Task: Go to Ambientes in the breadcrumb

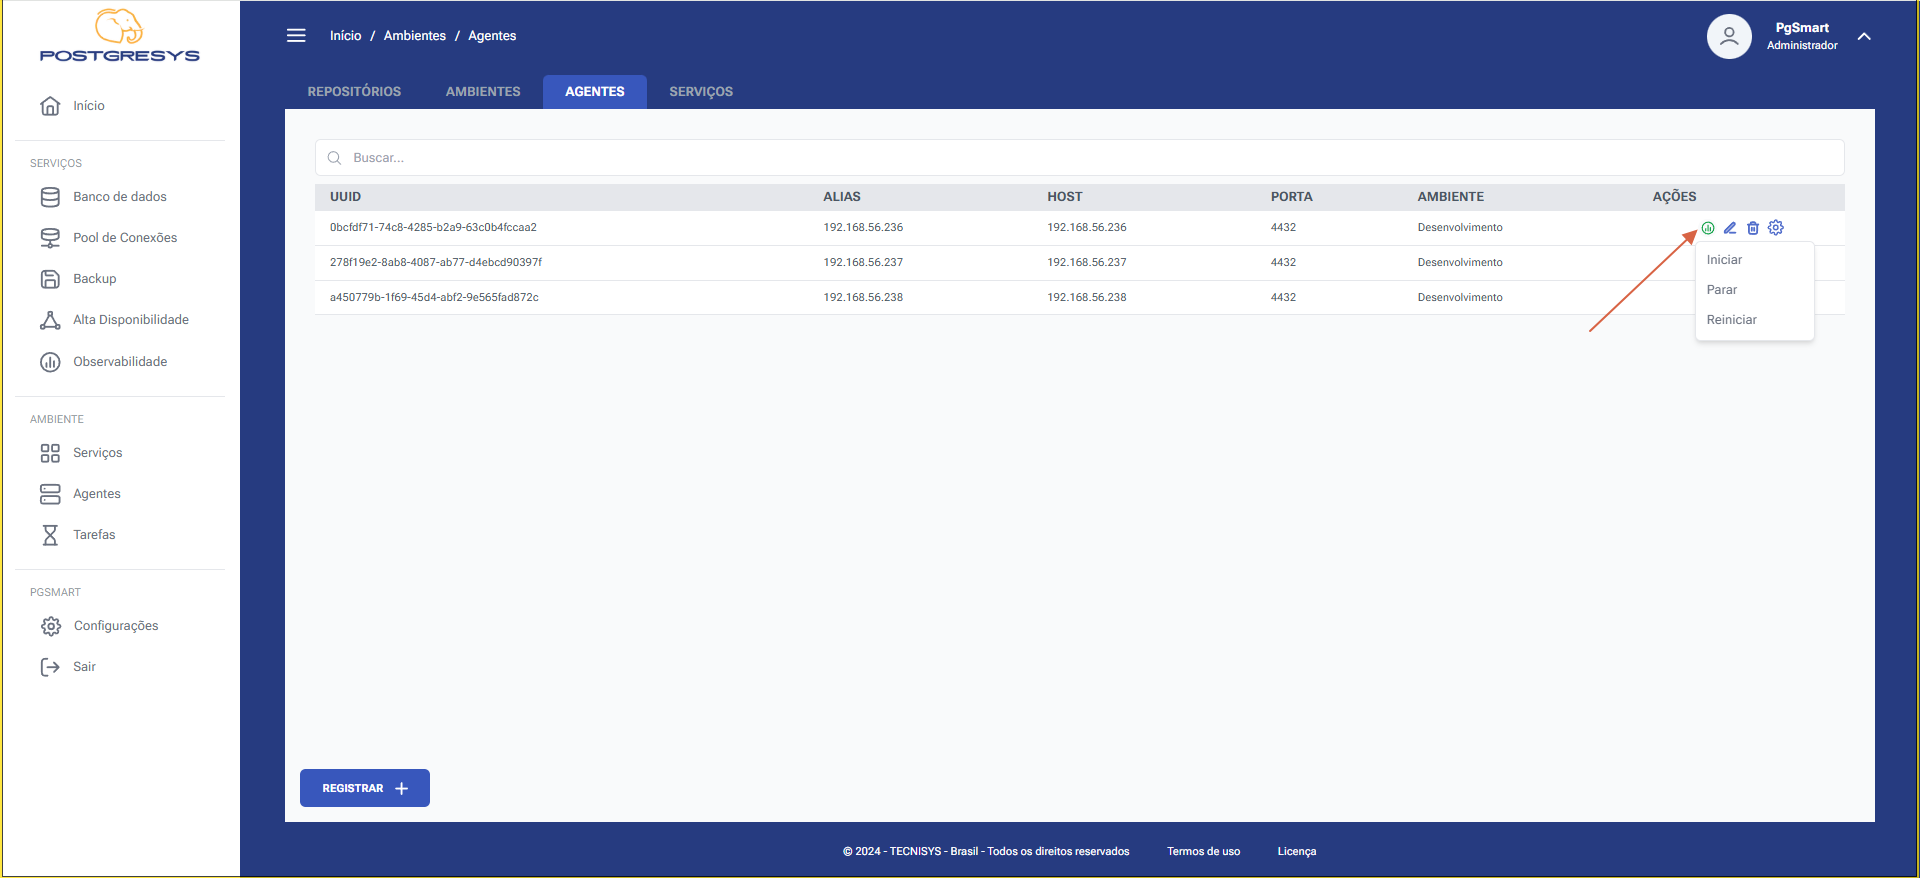Action: pos(415,36)
